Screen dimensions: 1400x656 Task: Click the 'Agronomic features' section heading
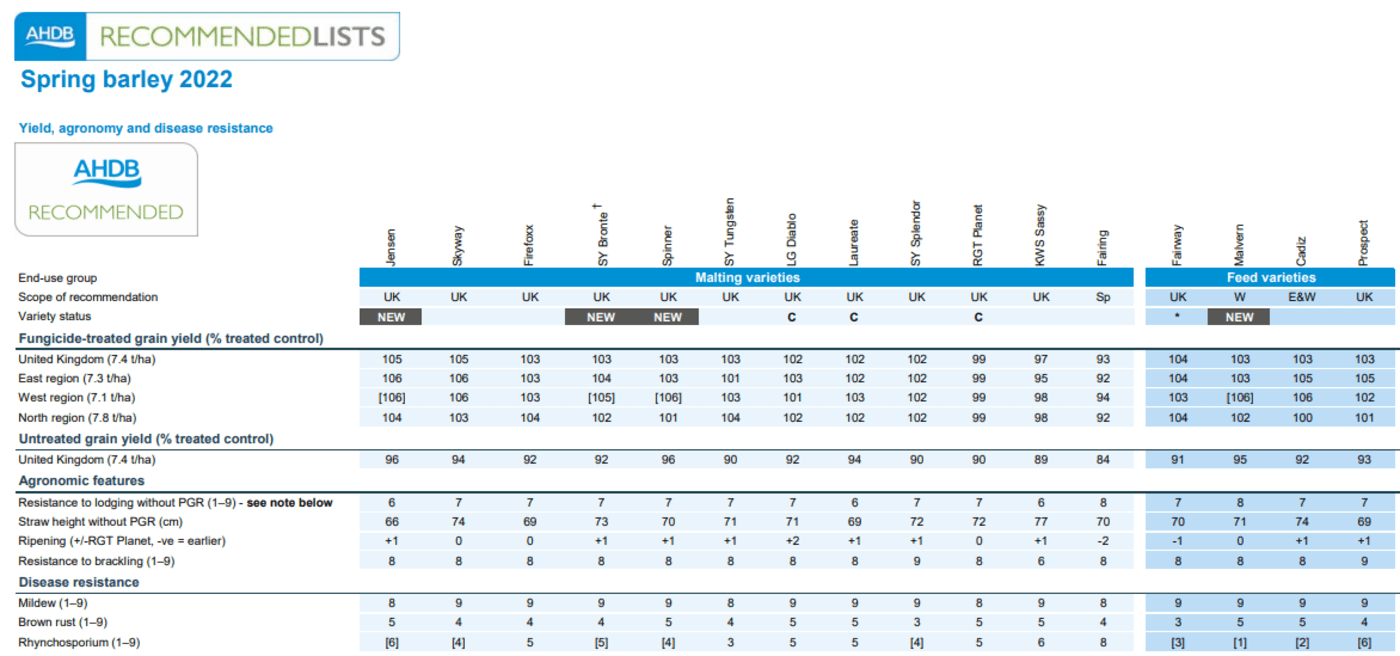(x=82, y=481)
